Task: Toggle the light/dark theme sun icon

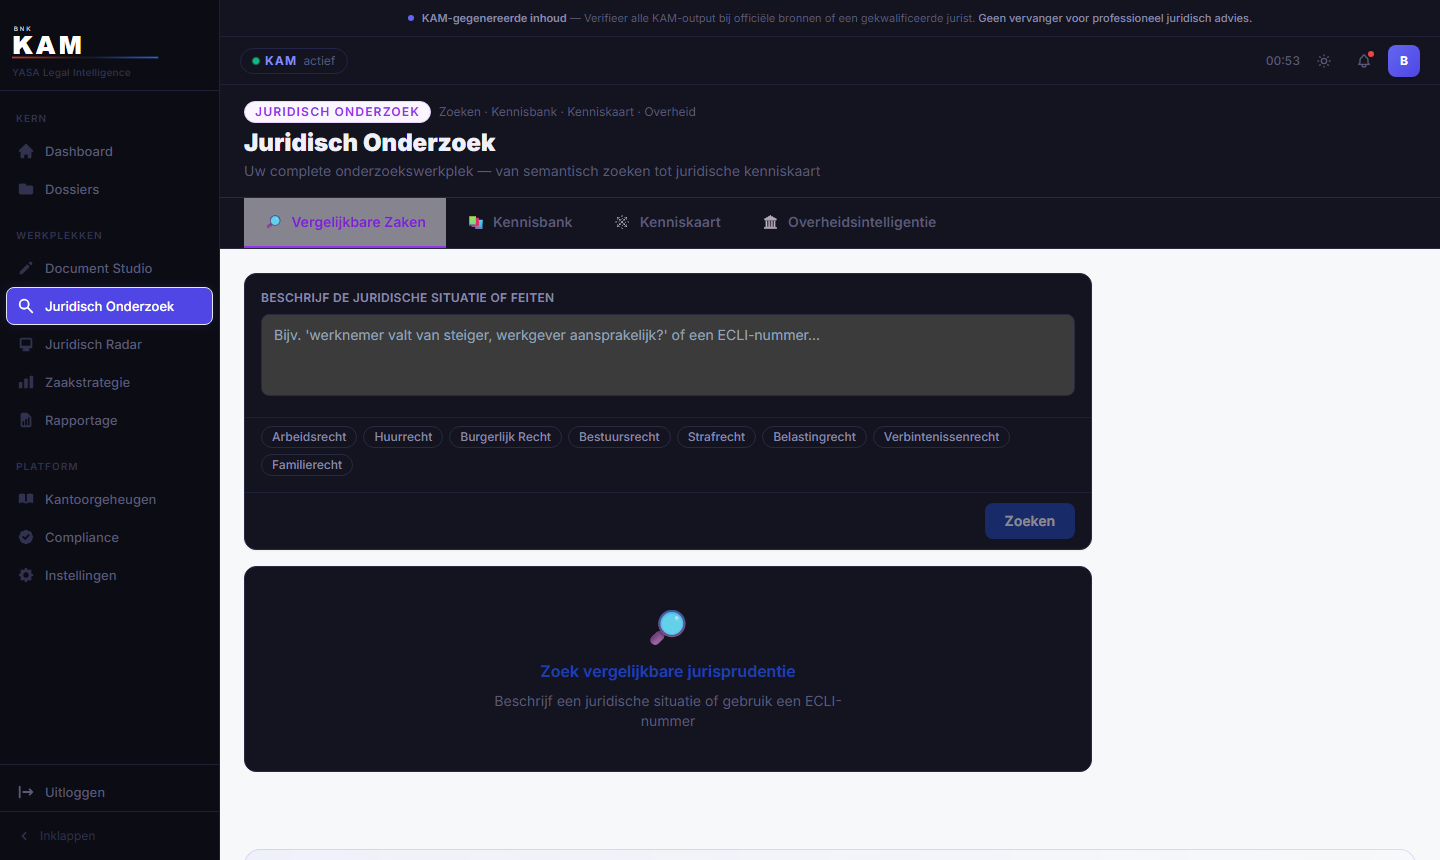Action: click(1324, 61)
